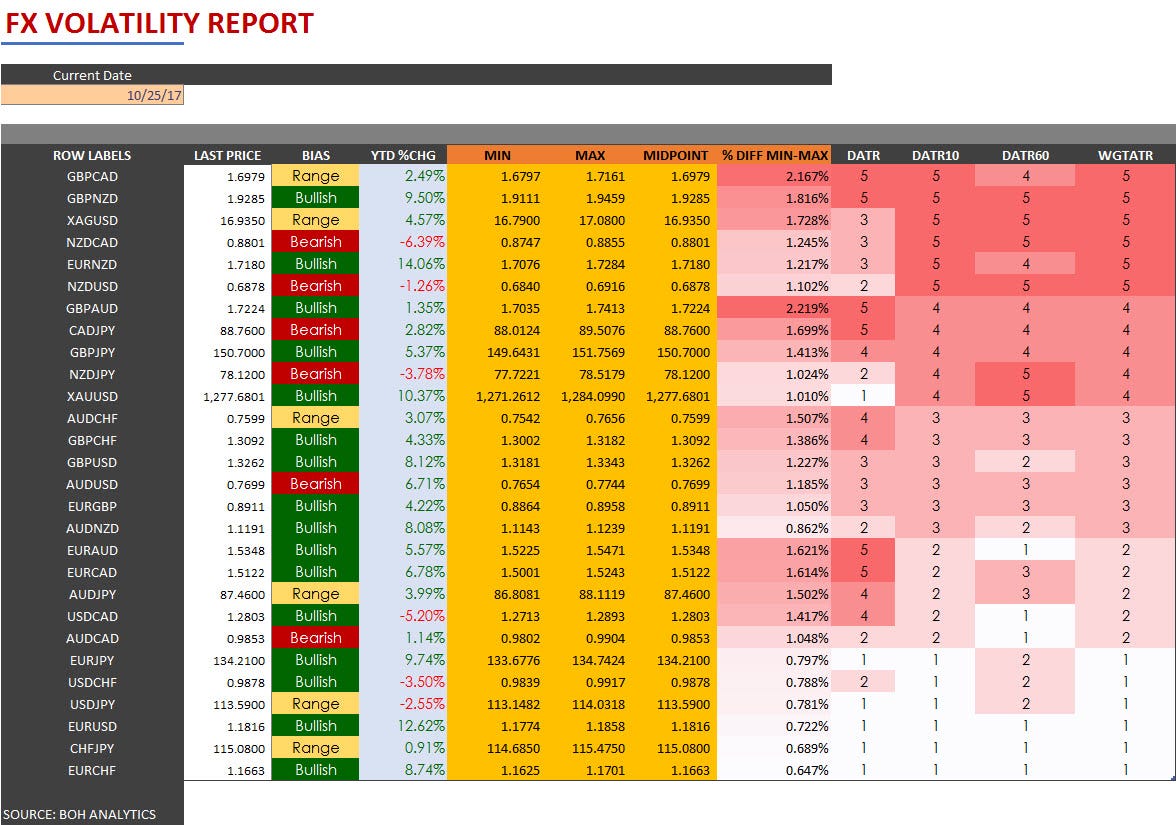Image resolution: width=1176 pixels, height=825 pixels.
Task: Select the AUDUSD row label
Action: [92, 484]
